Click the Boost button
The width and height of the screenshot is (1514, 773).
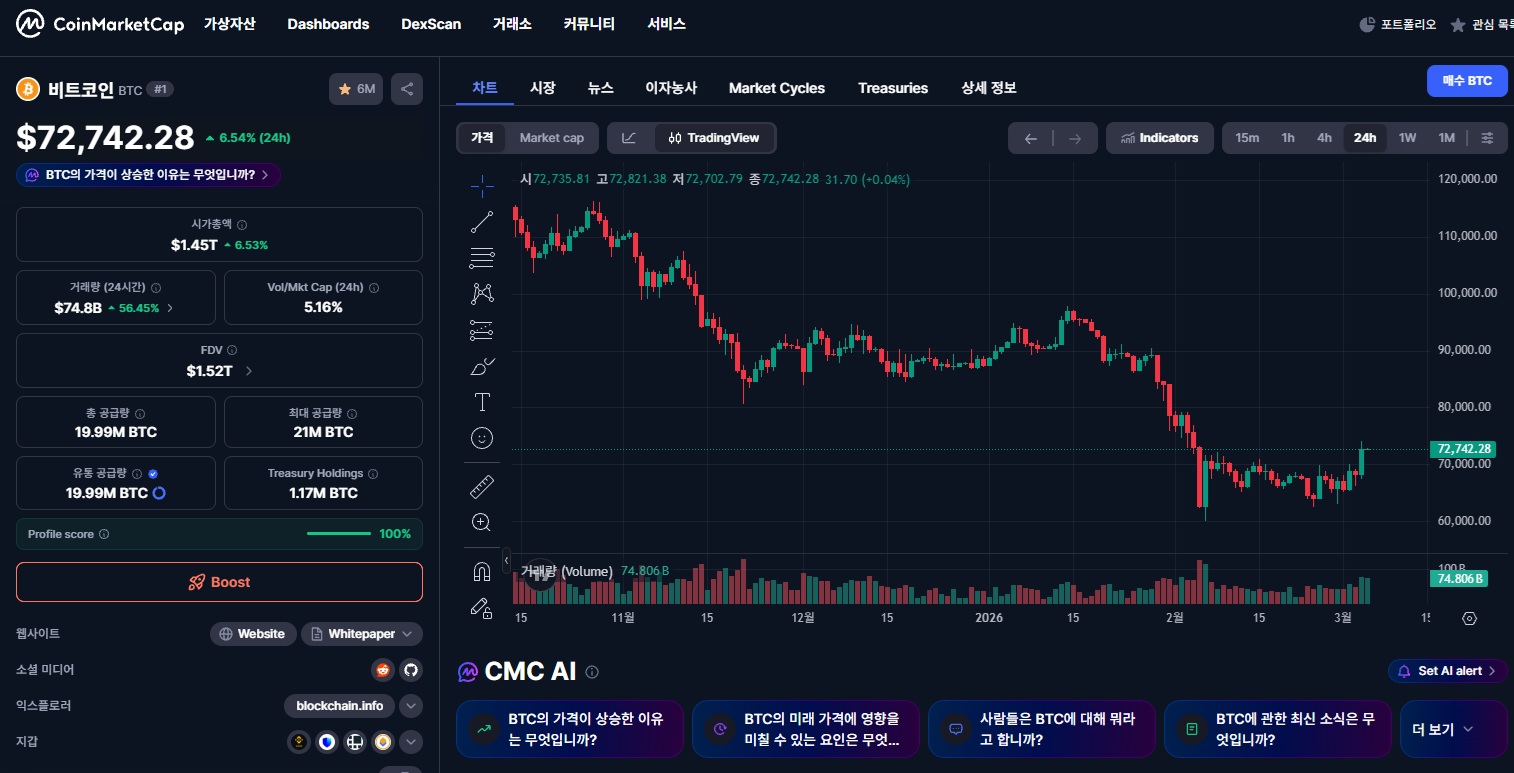click(219, 582)
